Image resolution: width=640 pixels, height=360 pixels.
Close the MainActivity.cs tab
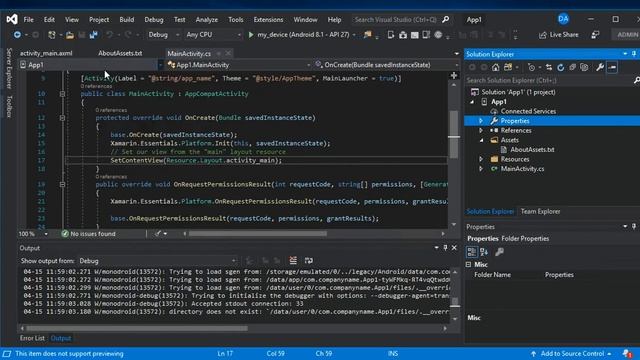[228, 53]
